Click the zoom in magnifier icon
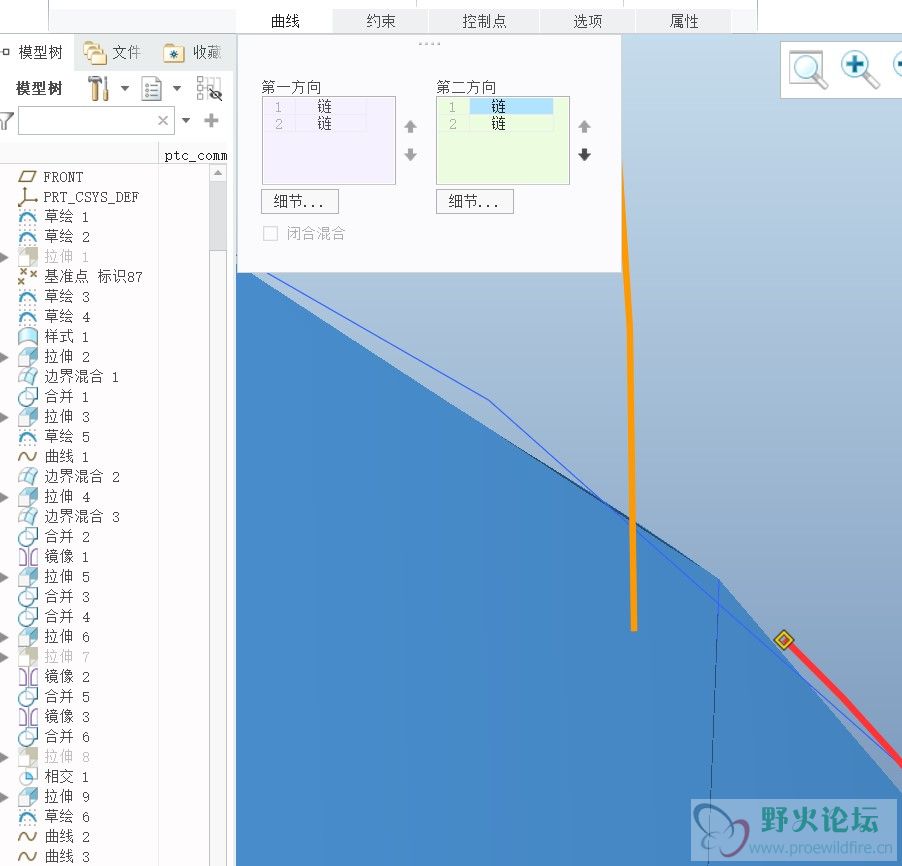 click(860, 70)
